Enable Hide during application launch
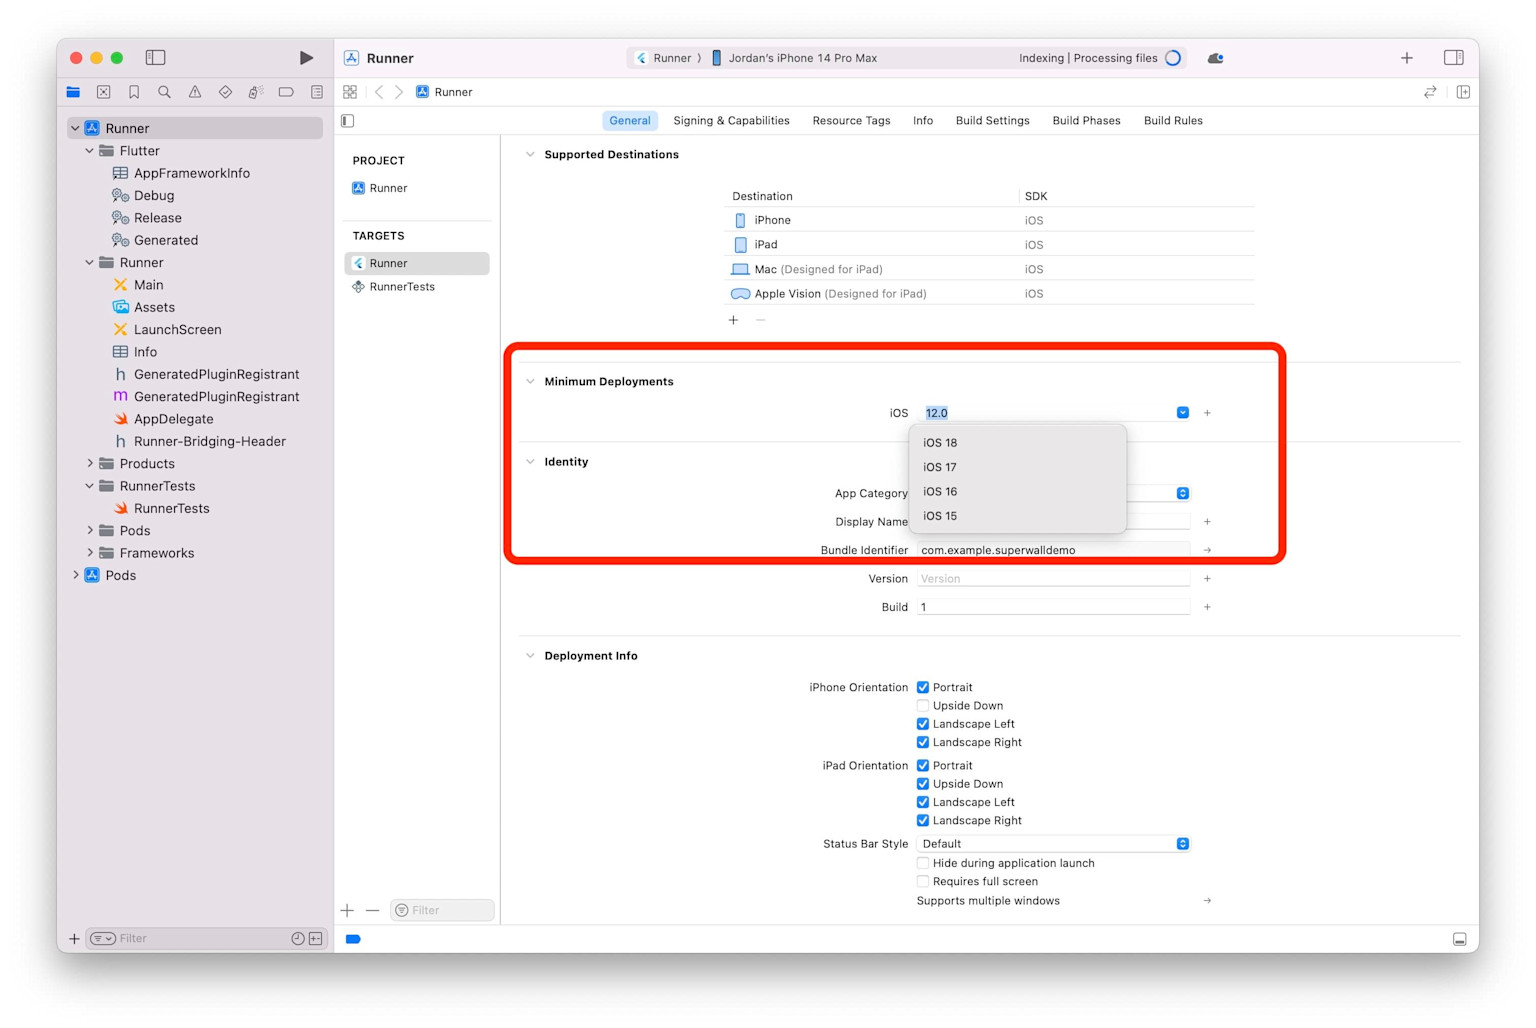 [923, 863]
